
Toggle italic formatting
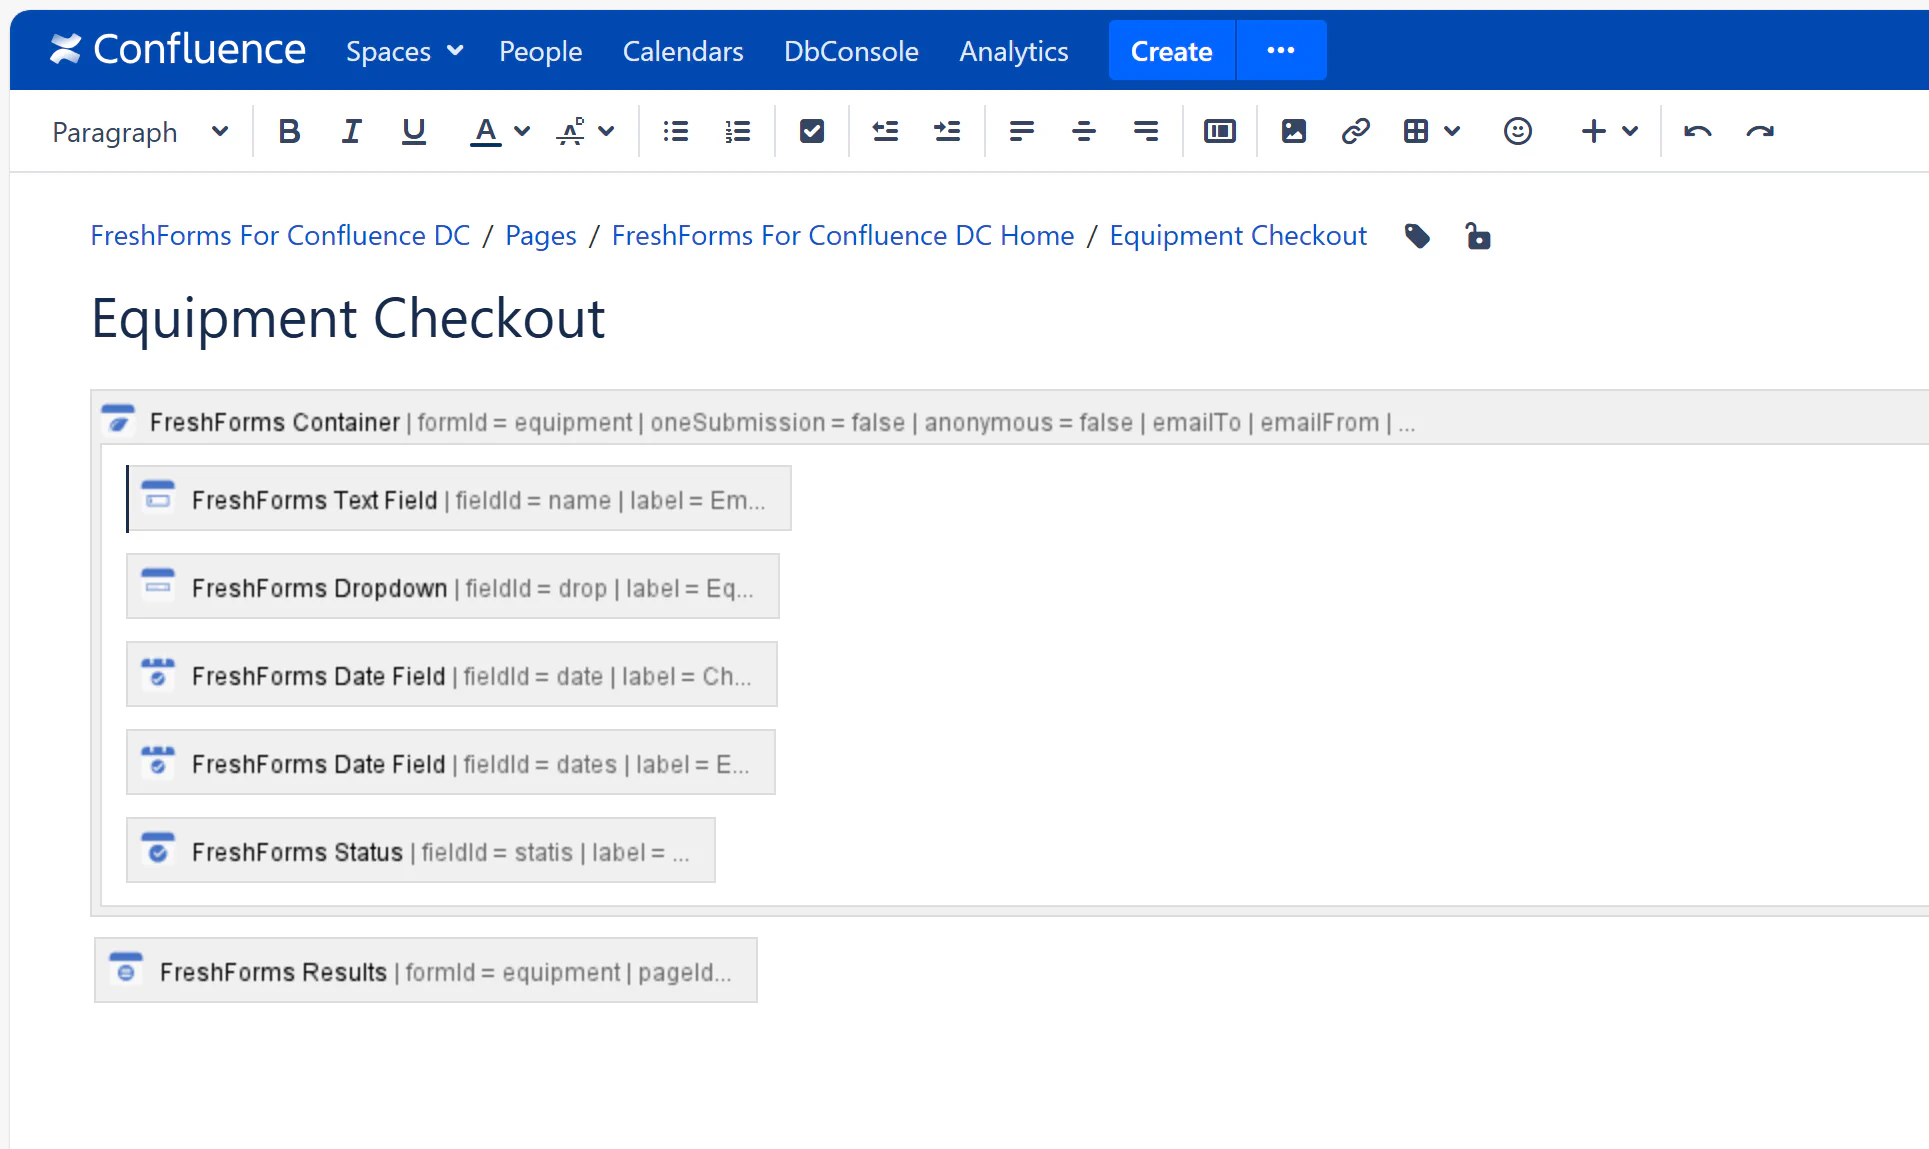pyautogui.click(x=350, y=131)
